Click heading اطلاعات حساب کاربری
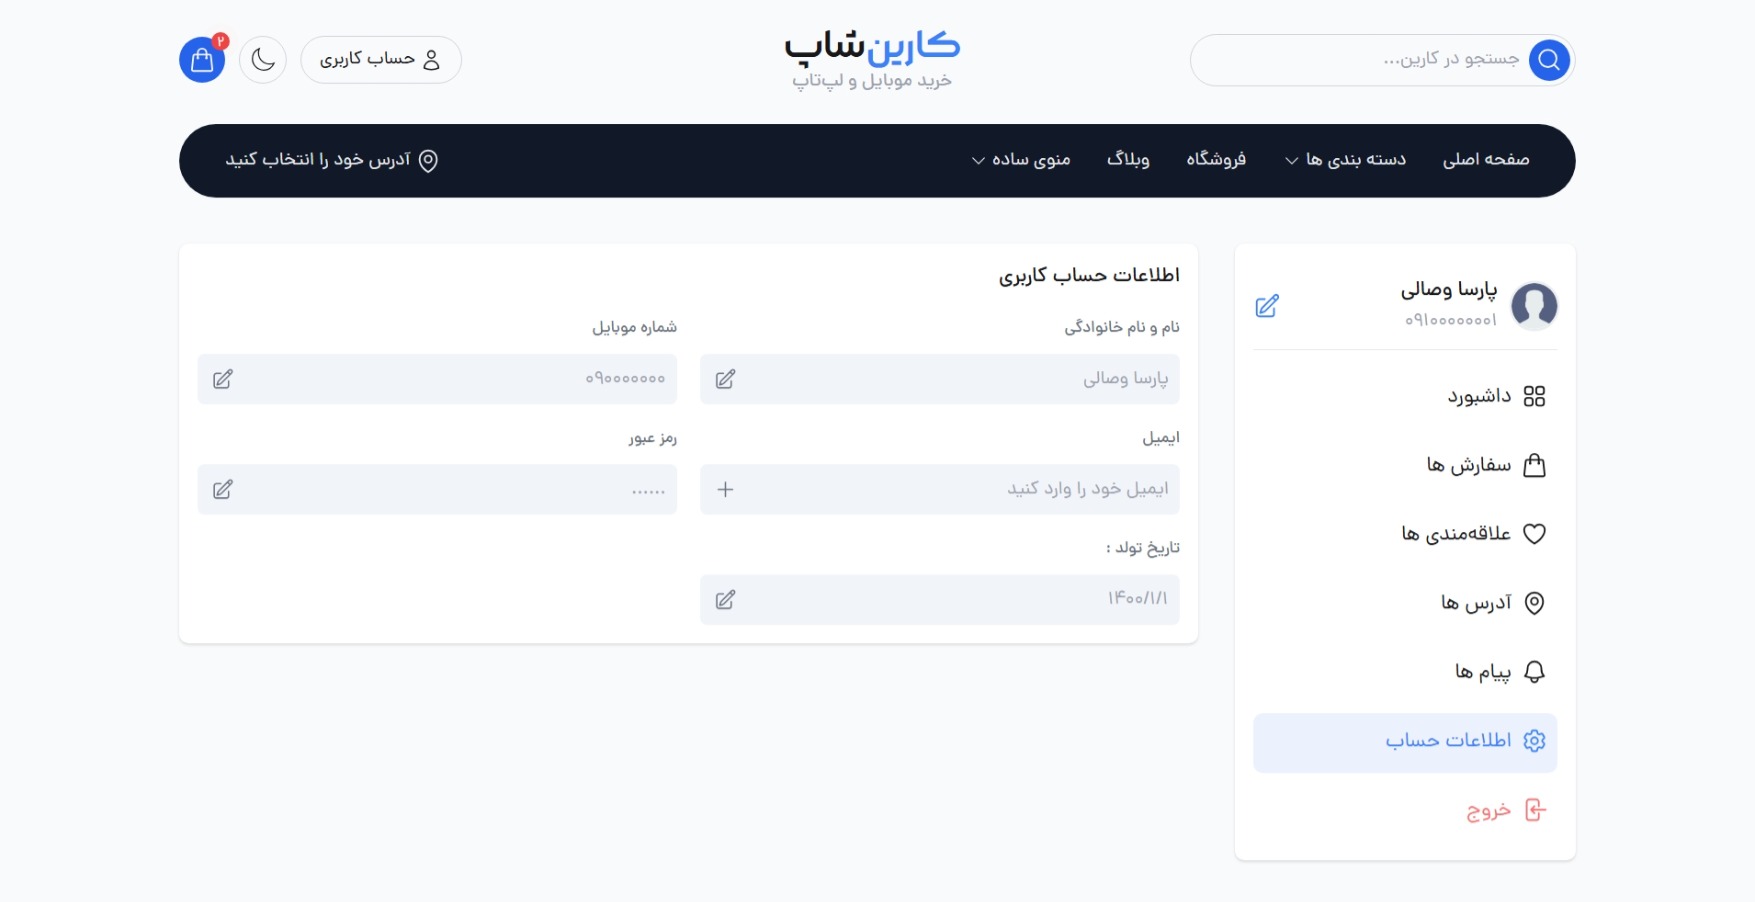1755x902 pixels. click(x=1089, y=275)
